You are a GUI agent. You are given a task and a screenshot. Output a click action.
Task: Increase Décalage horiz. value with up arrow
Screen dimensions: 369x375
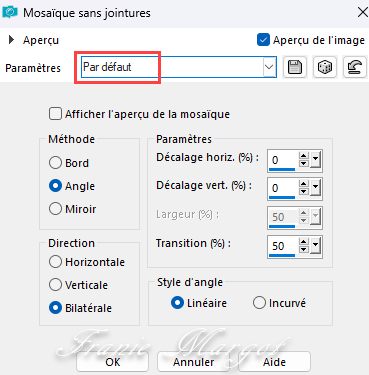(303, 156)
